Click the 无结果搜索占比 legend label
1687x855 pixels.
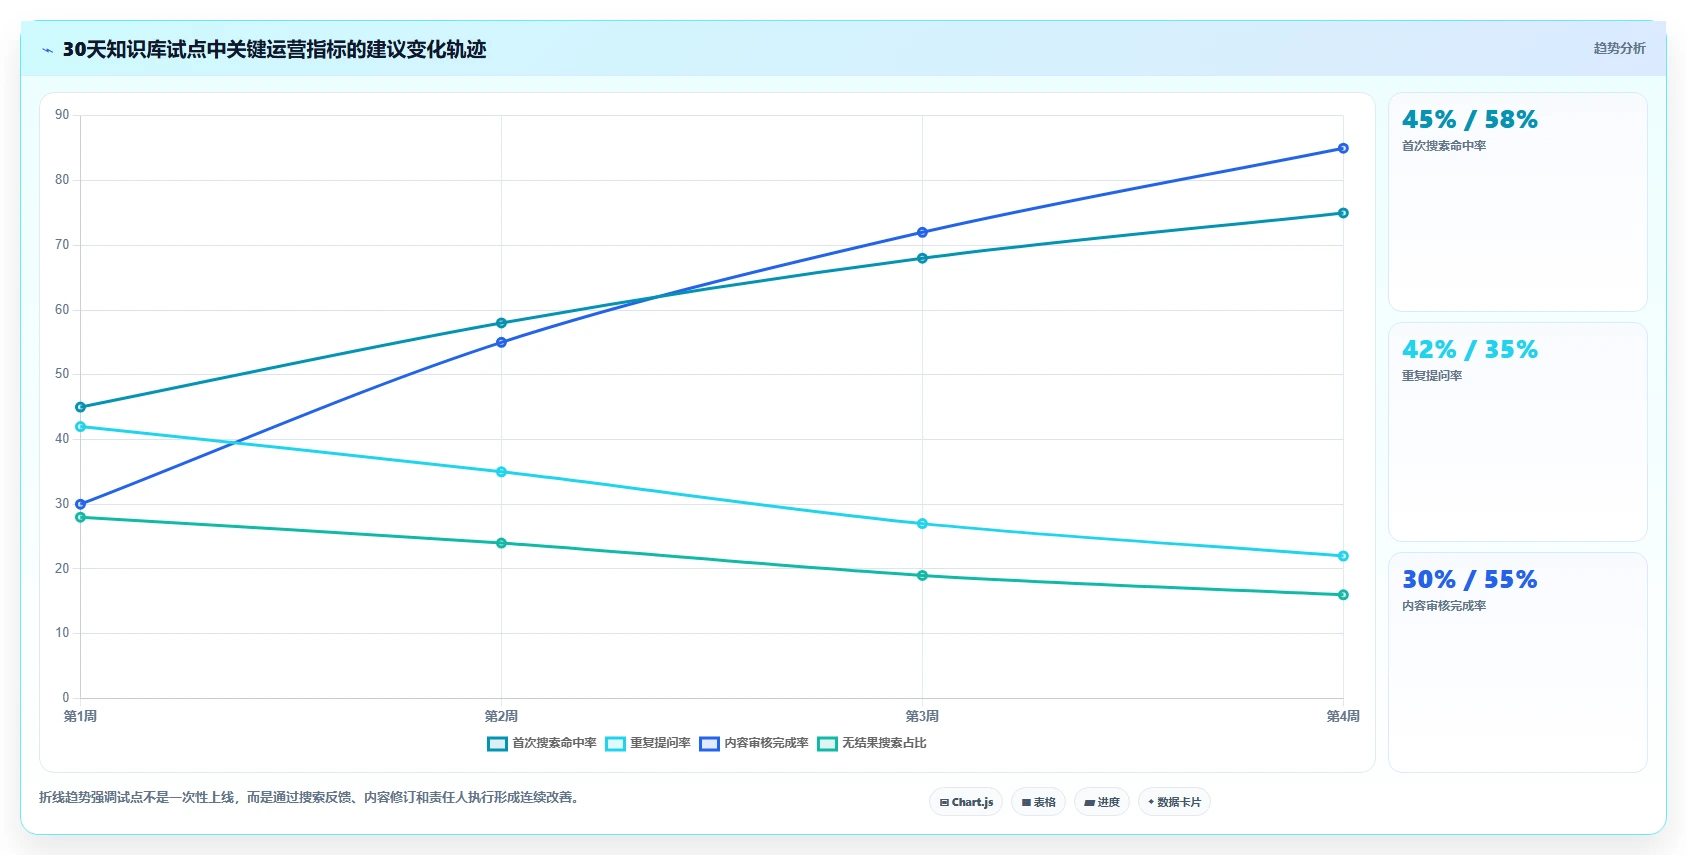(x=884, y=743)
